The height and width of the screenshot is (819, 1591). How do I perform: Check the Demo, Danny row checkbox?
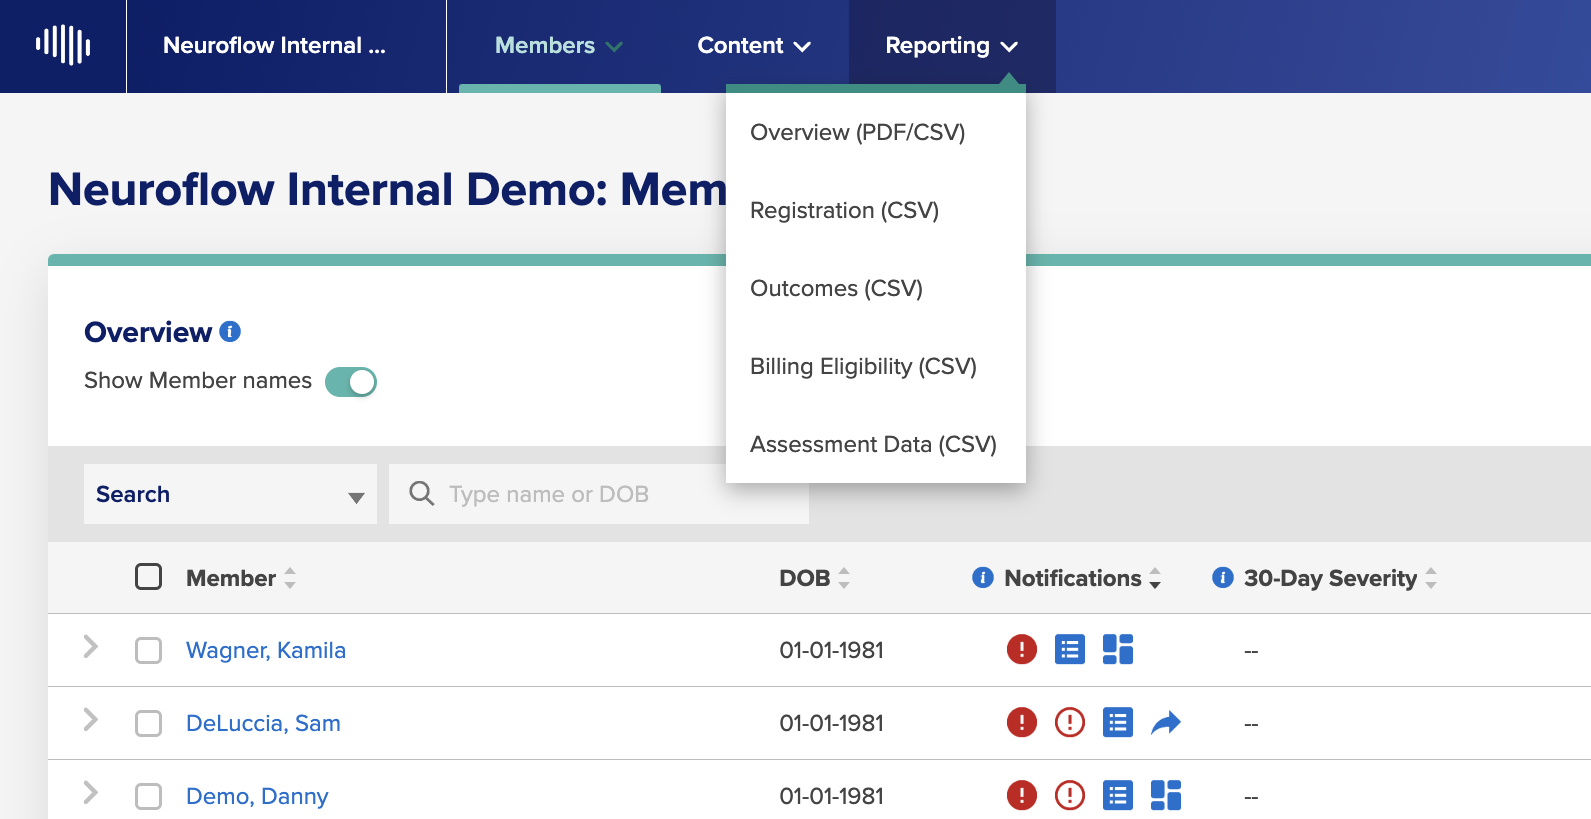click(x=148, y=796)
